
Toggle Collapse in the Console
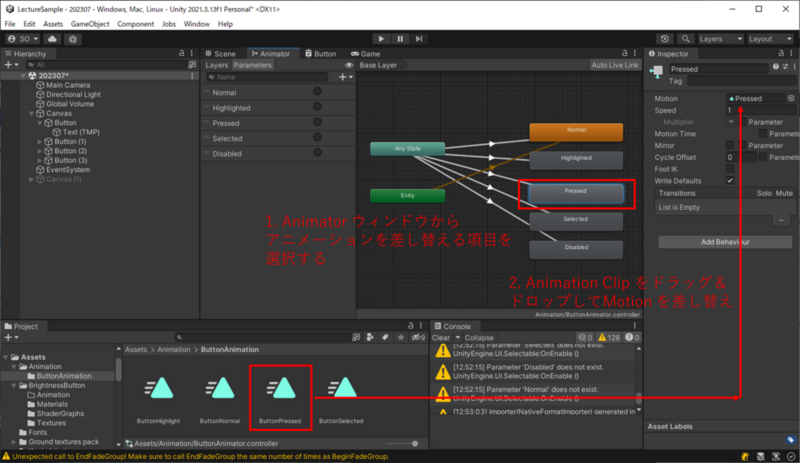(479, 337)
